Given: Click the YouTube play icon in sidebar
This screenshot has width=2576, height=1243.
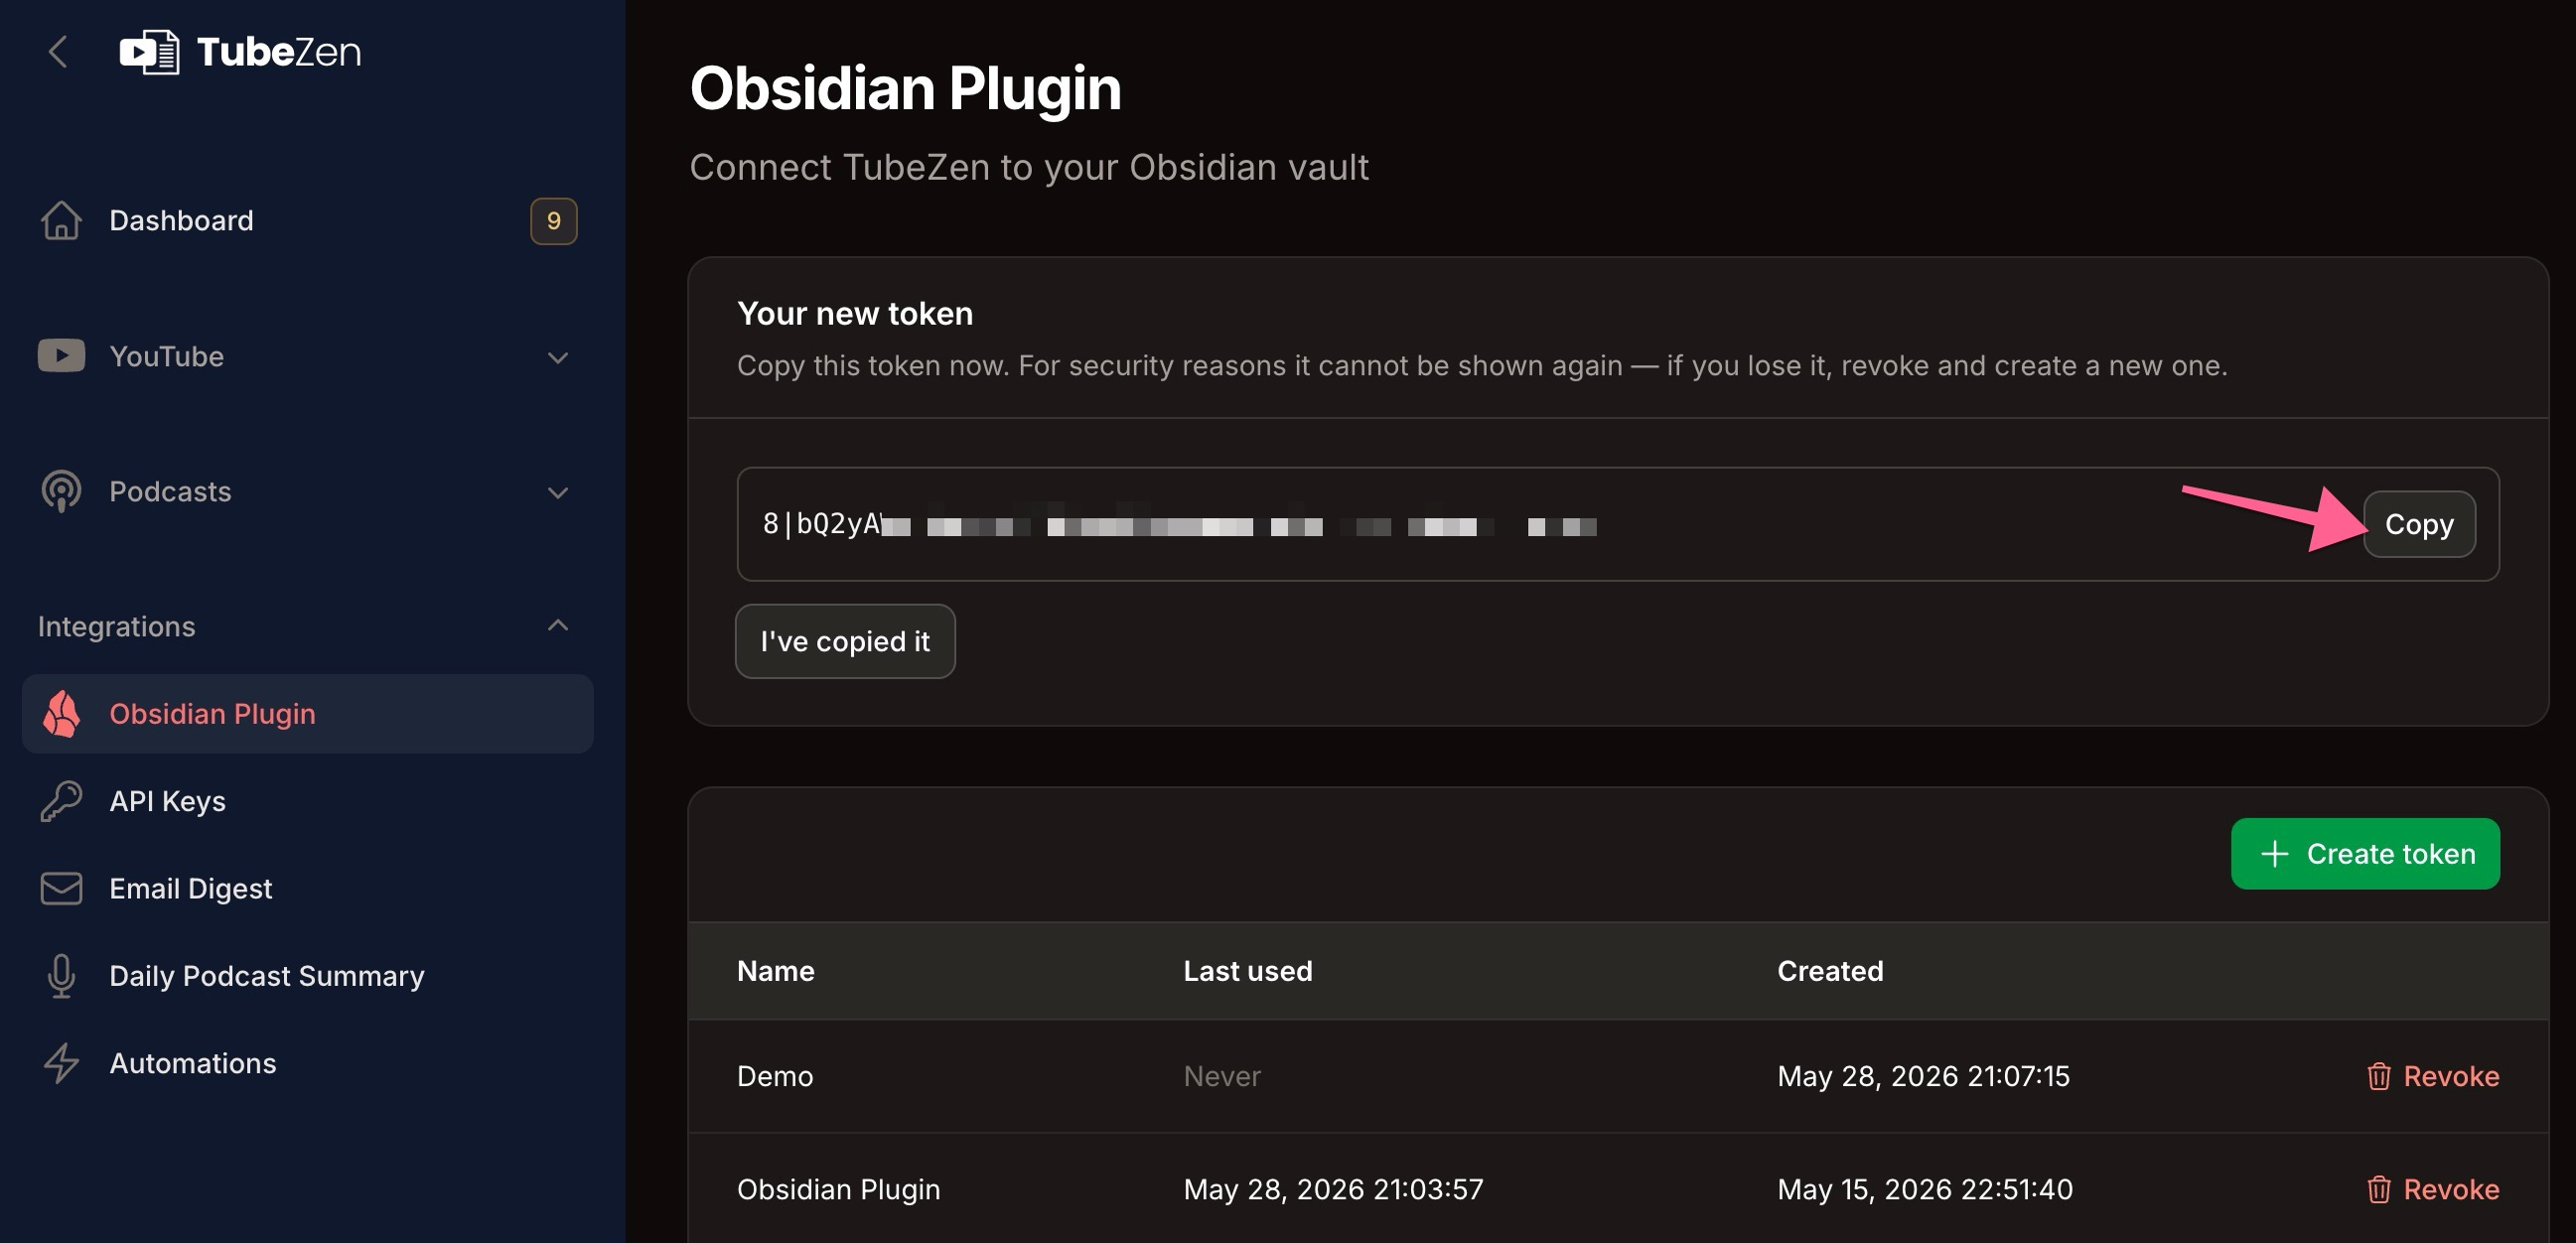Looking at the screenshot, I should 61,356.
